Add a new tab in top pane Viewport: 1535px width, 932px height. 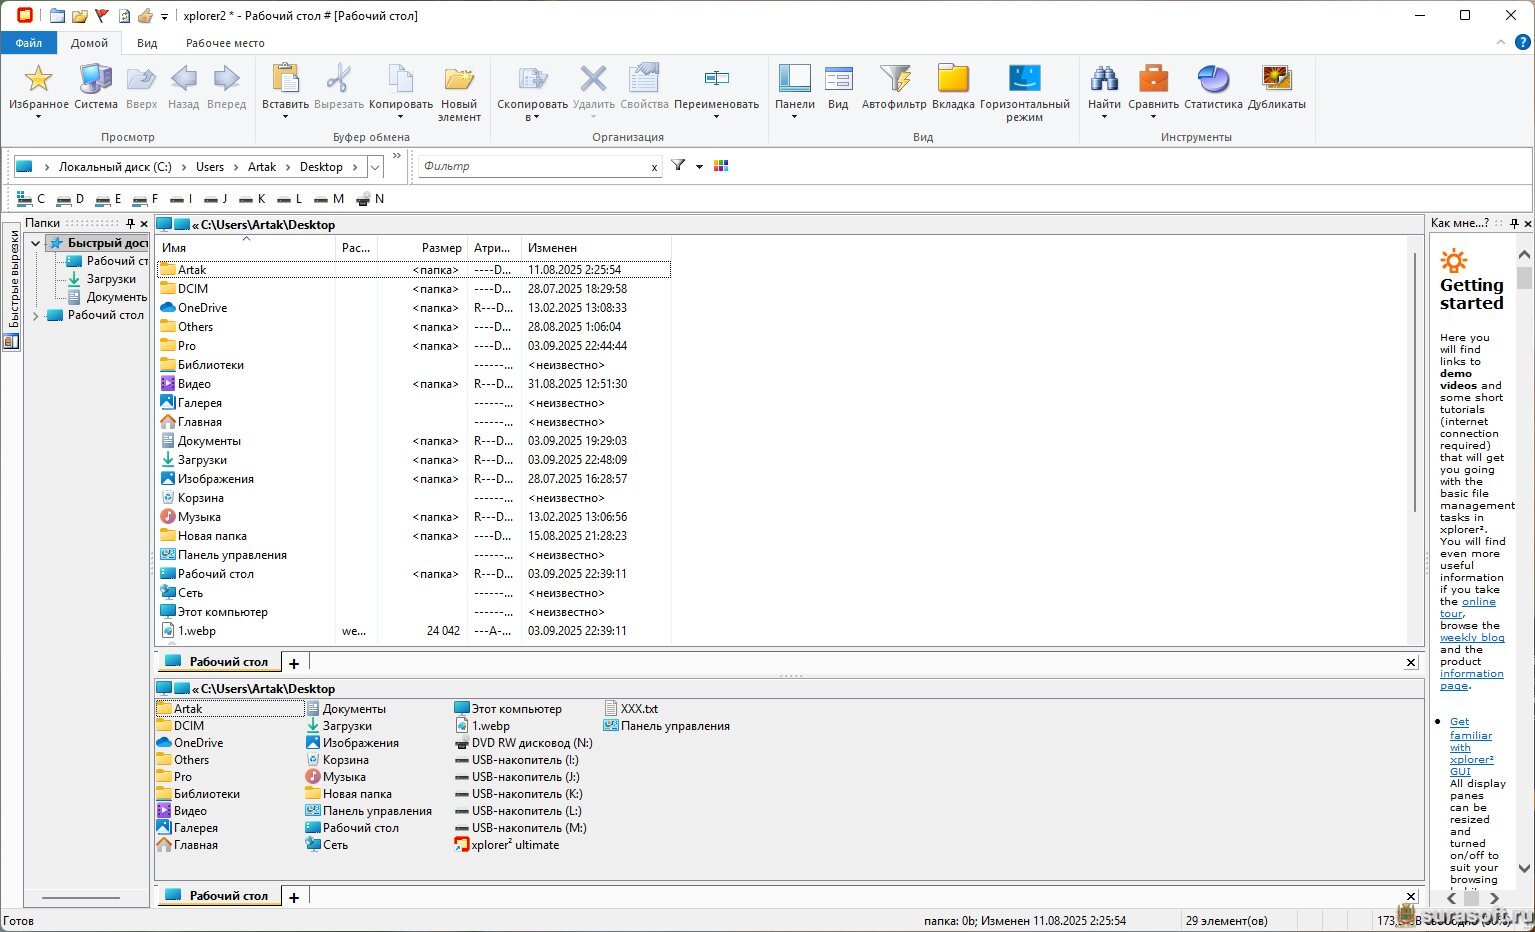point(294,663)
